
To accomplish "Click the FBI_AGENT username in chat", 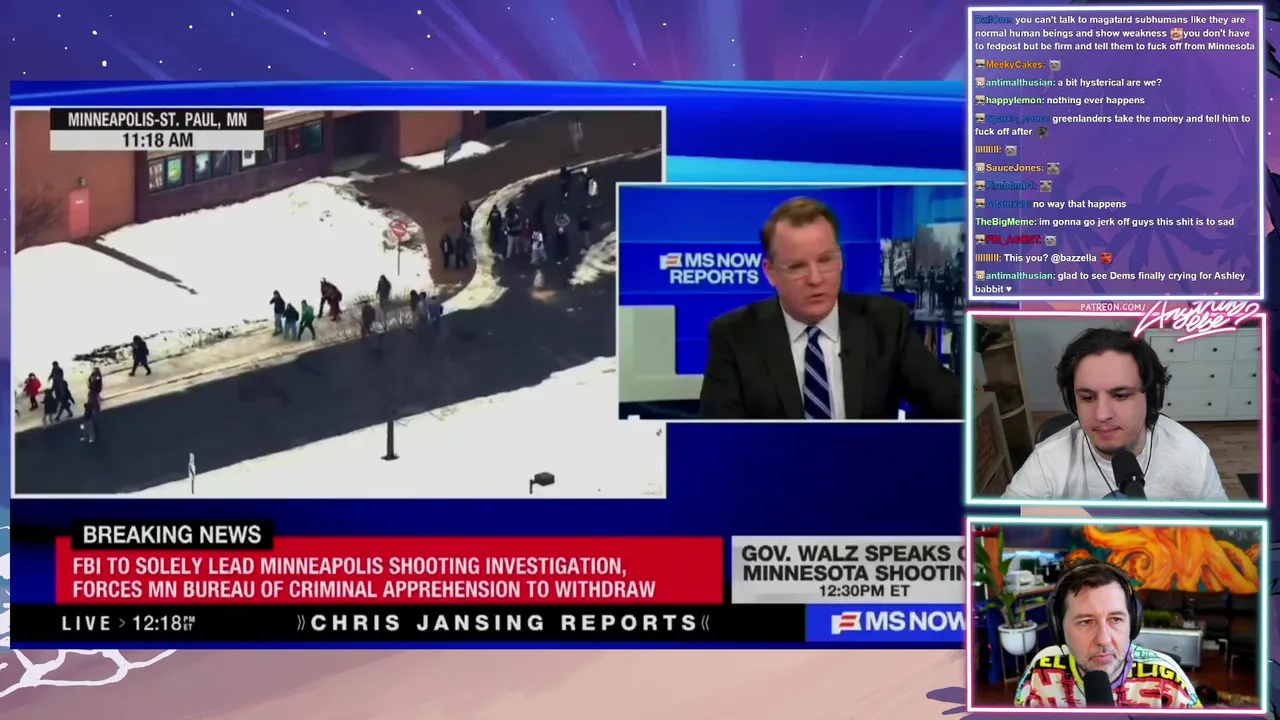I will pos(1014,240).
